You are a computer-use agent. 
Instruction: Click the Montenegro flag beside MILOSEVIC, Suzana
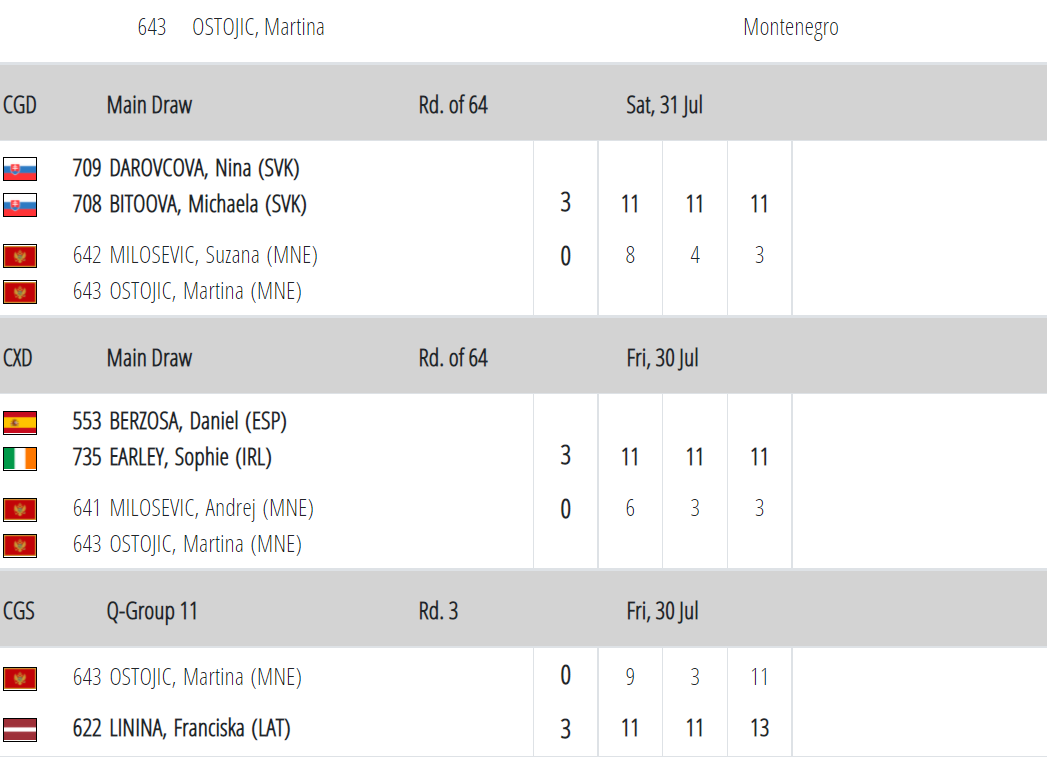click(20, 256)
